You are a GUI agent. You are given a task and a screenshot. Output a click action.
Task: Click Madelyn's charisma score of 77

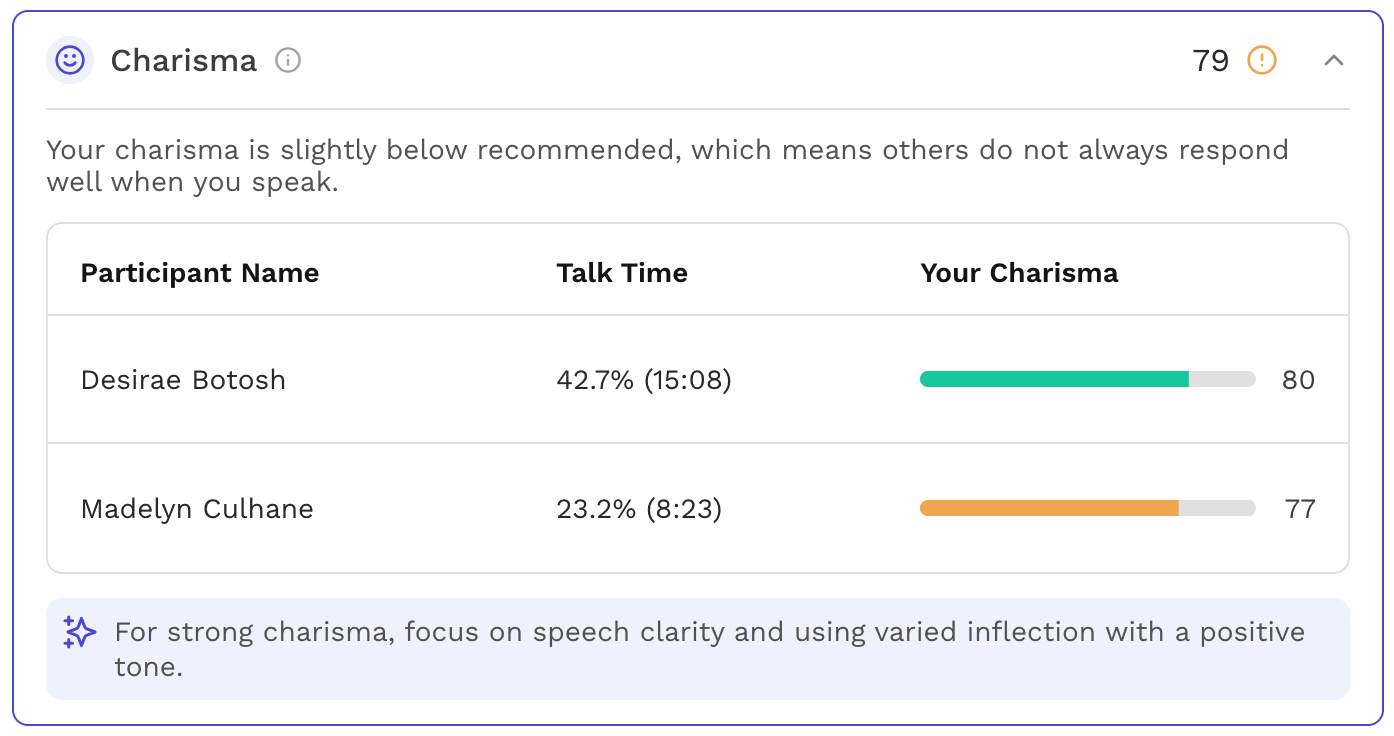[x=1299, y=509]
